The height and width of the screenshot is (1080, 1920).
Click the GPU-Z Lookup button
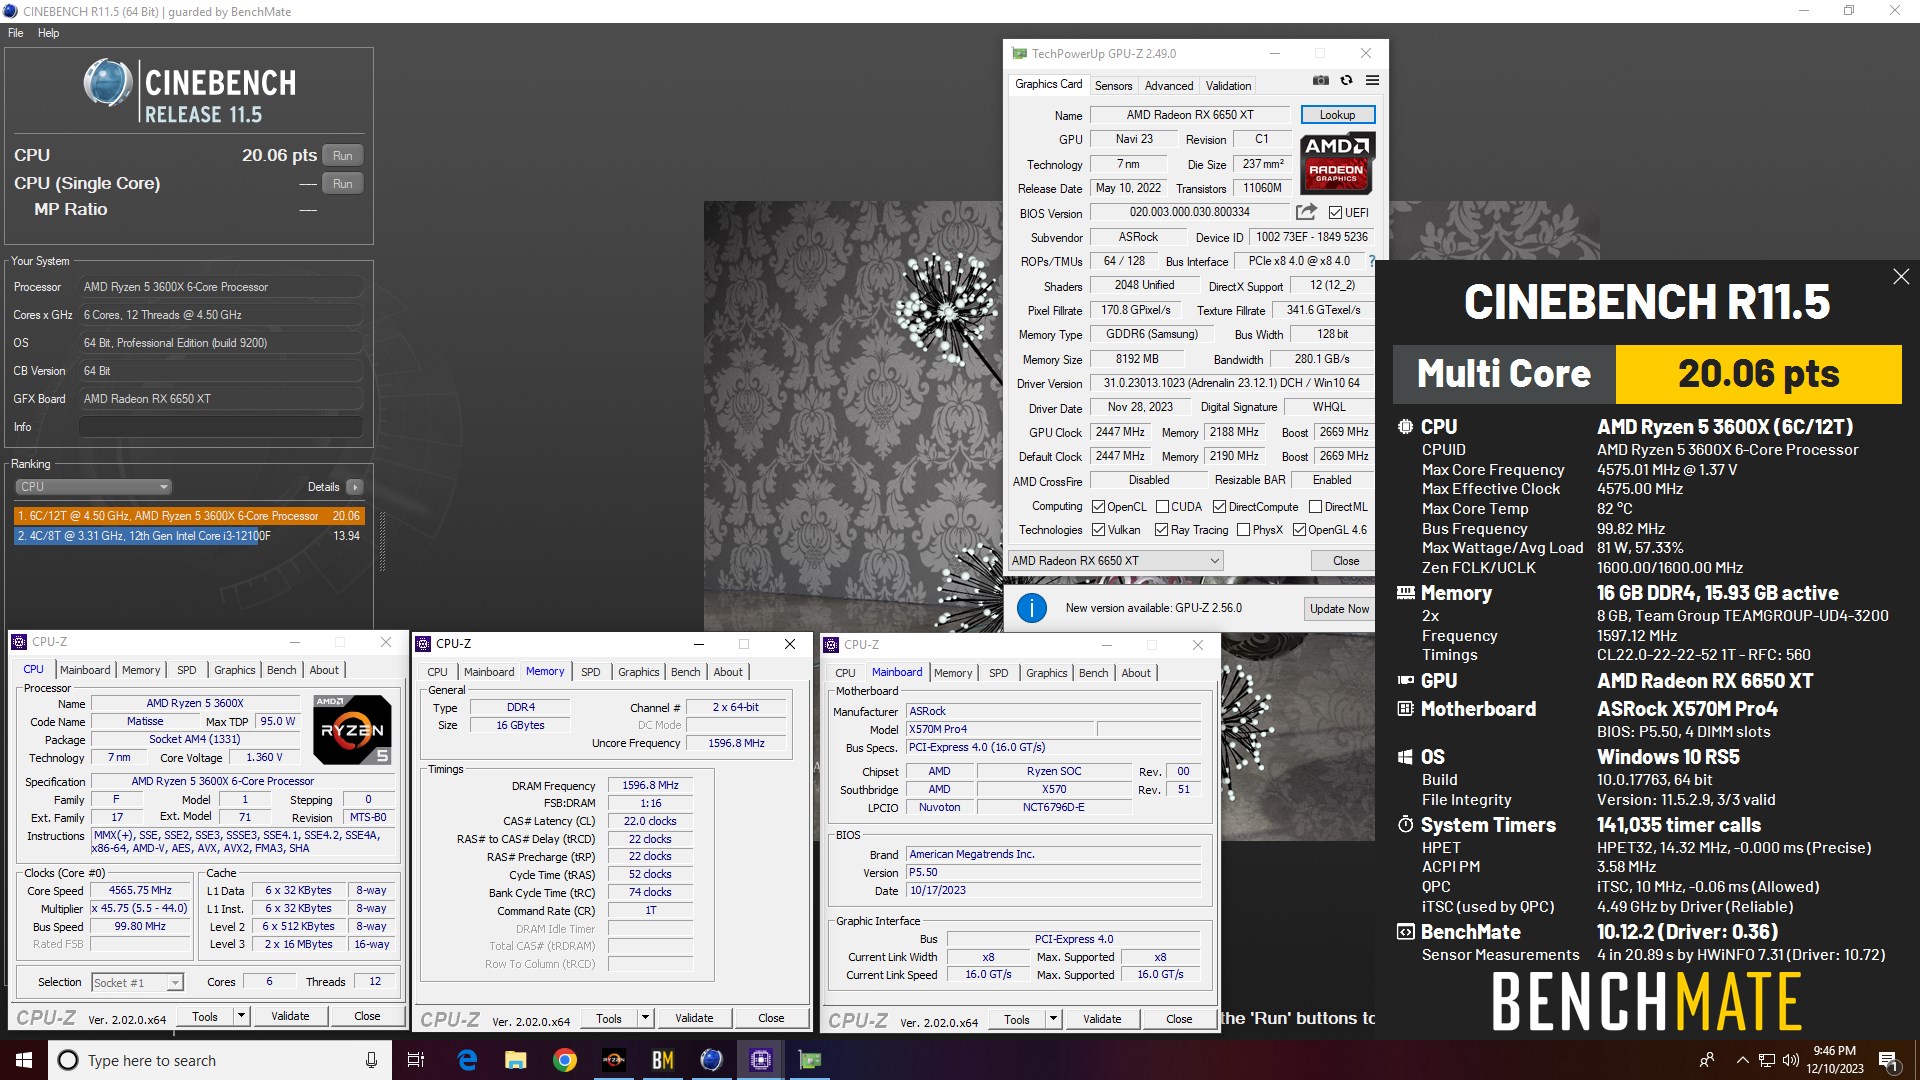pos(1337,115)
